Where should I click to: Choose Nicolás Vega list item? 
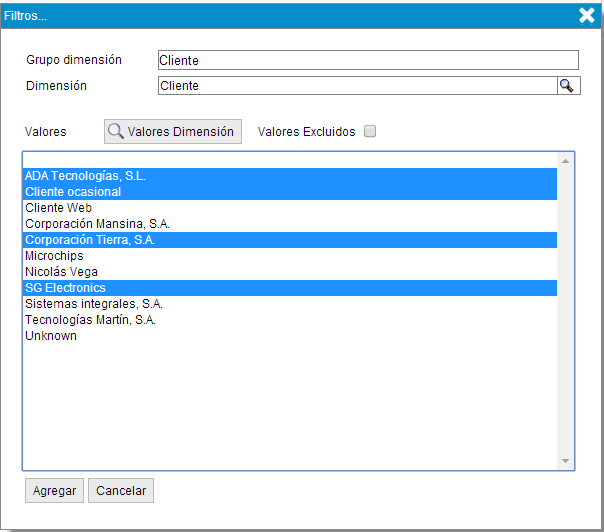point(61,272)
